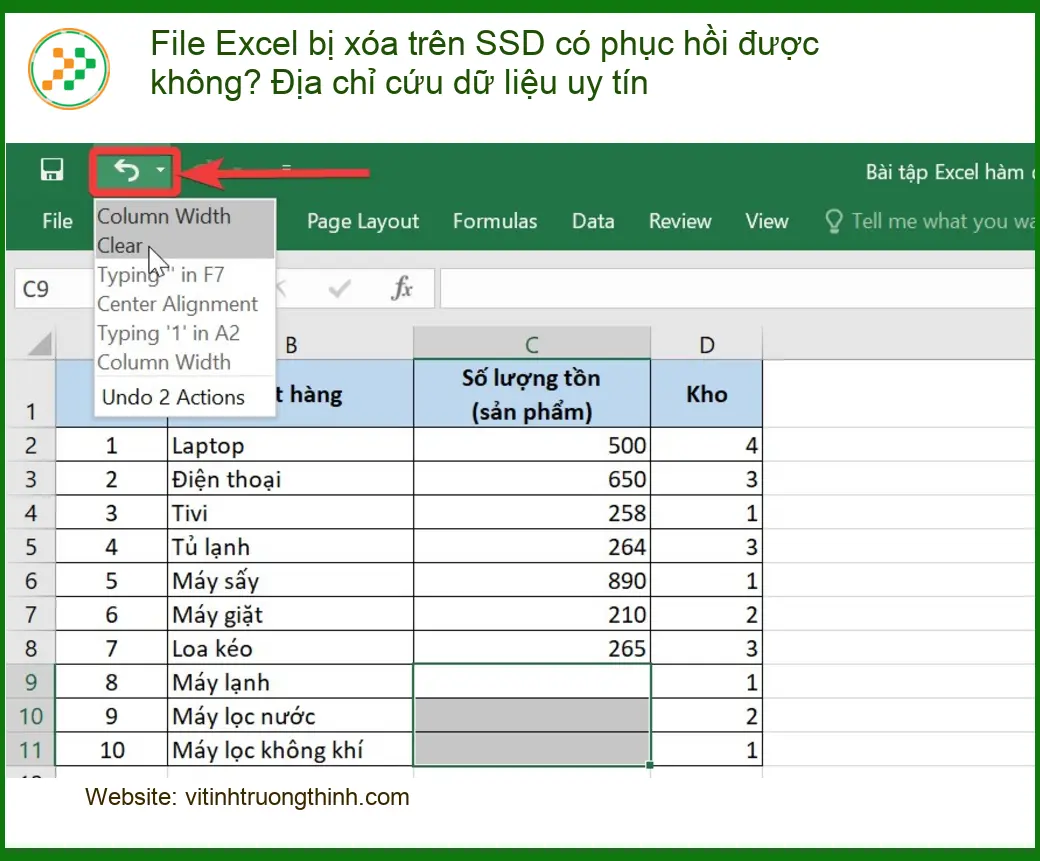
Task: Switch to the Formulas tab
Action: 495,221
